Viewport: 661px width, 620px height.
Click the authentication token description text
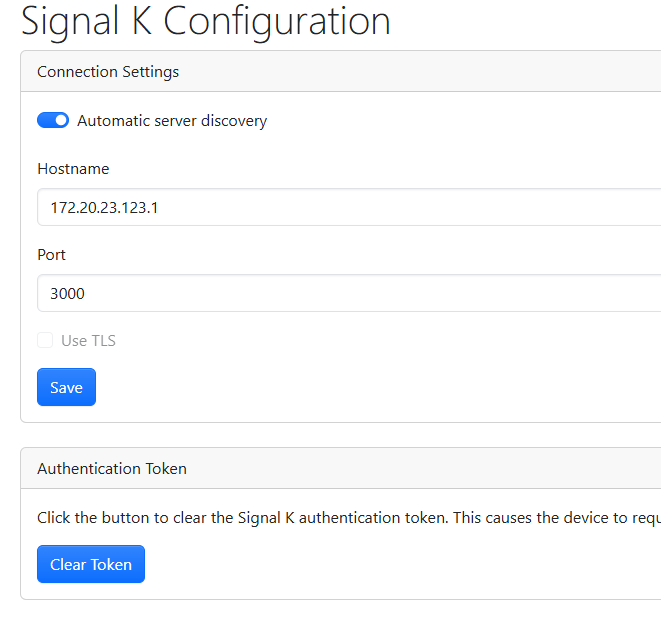coord(349,518)
